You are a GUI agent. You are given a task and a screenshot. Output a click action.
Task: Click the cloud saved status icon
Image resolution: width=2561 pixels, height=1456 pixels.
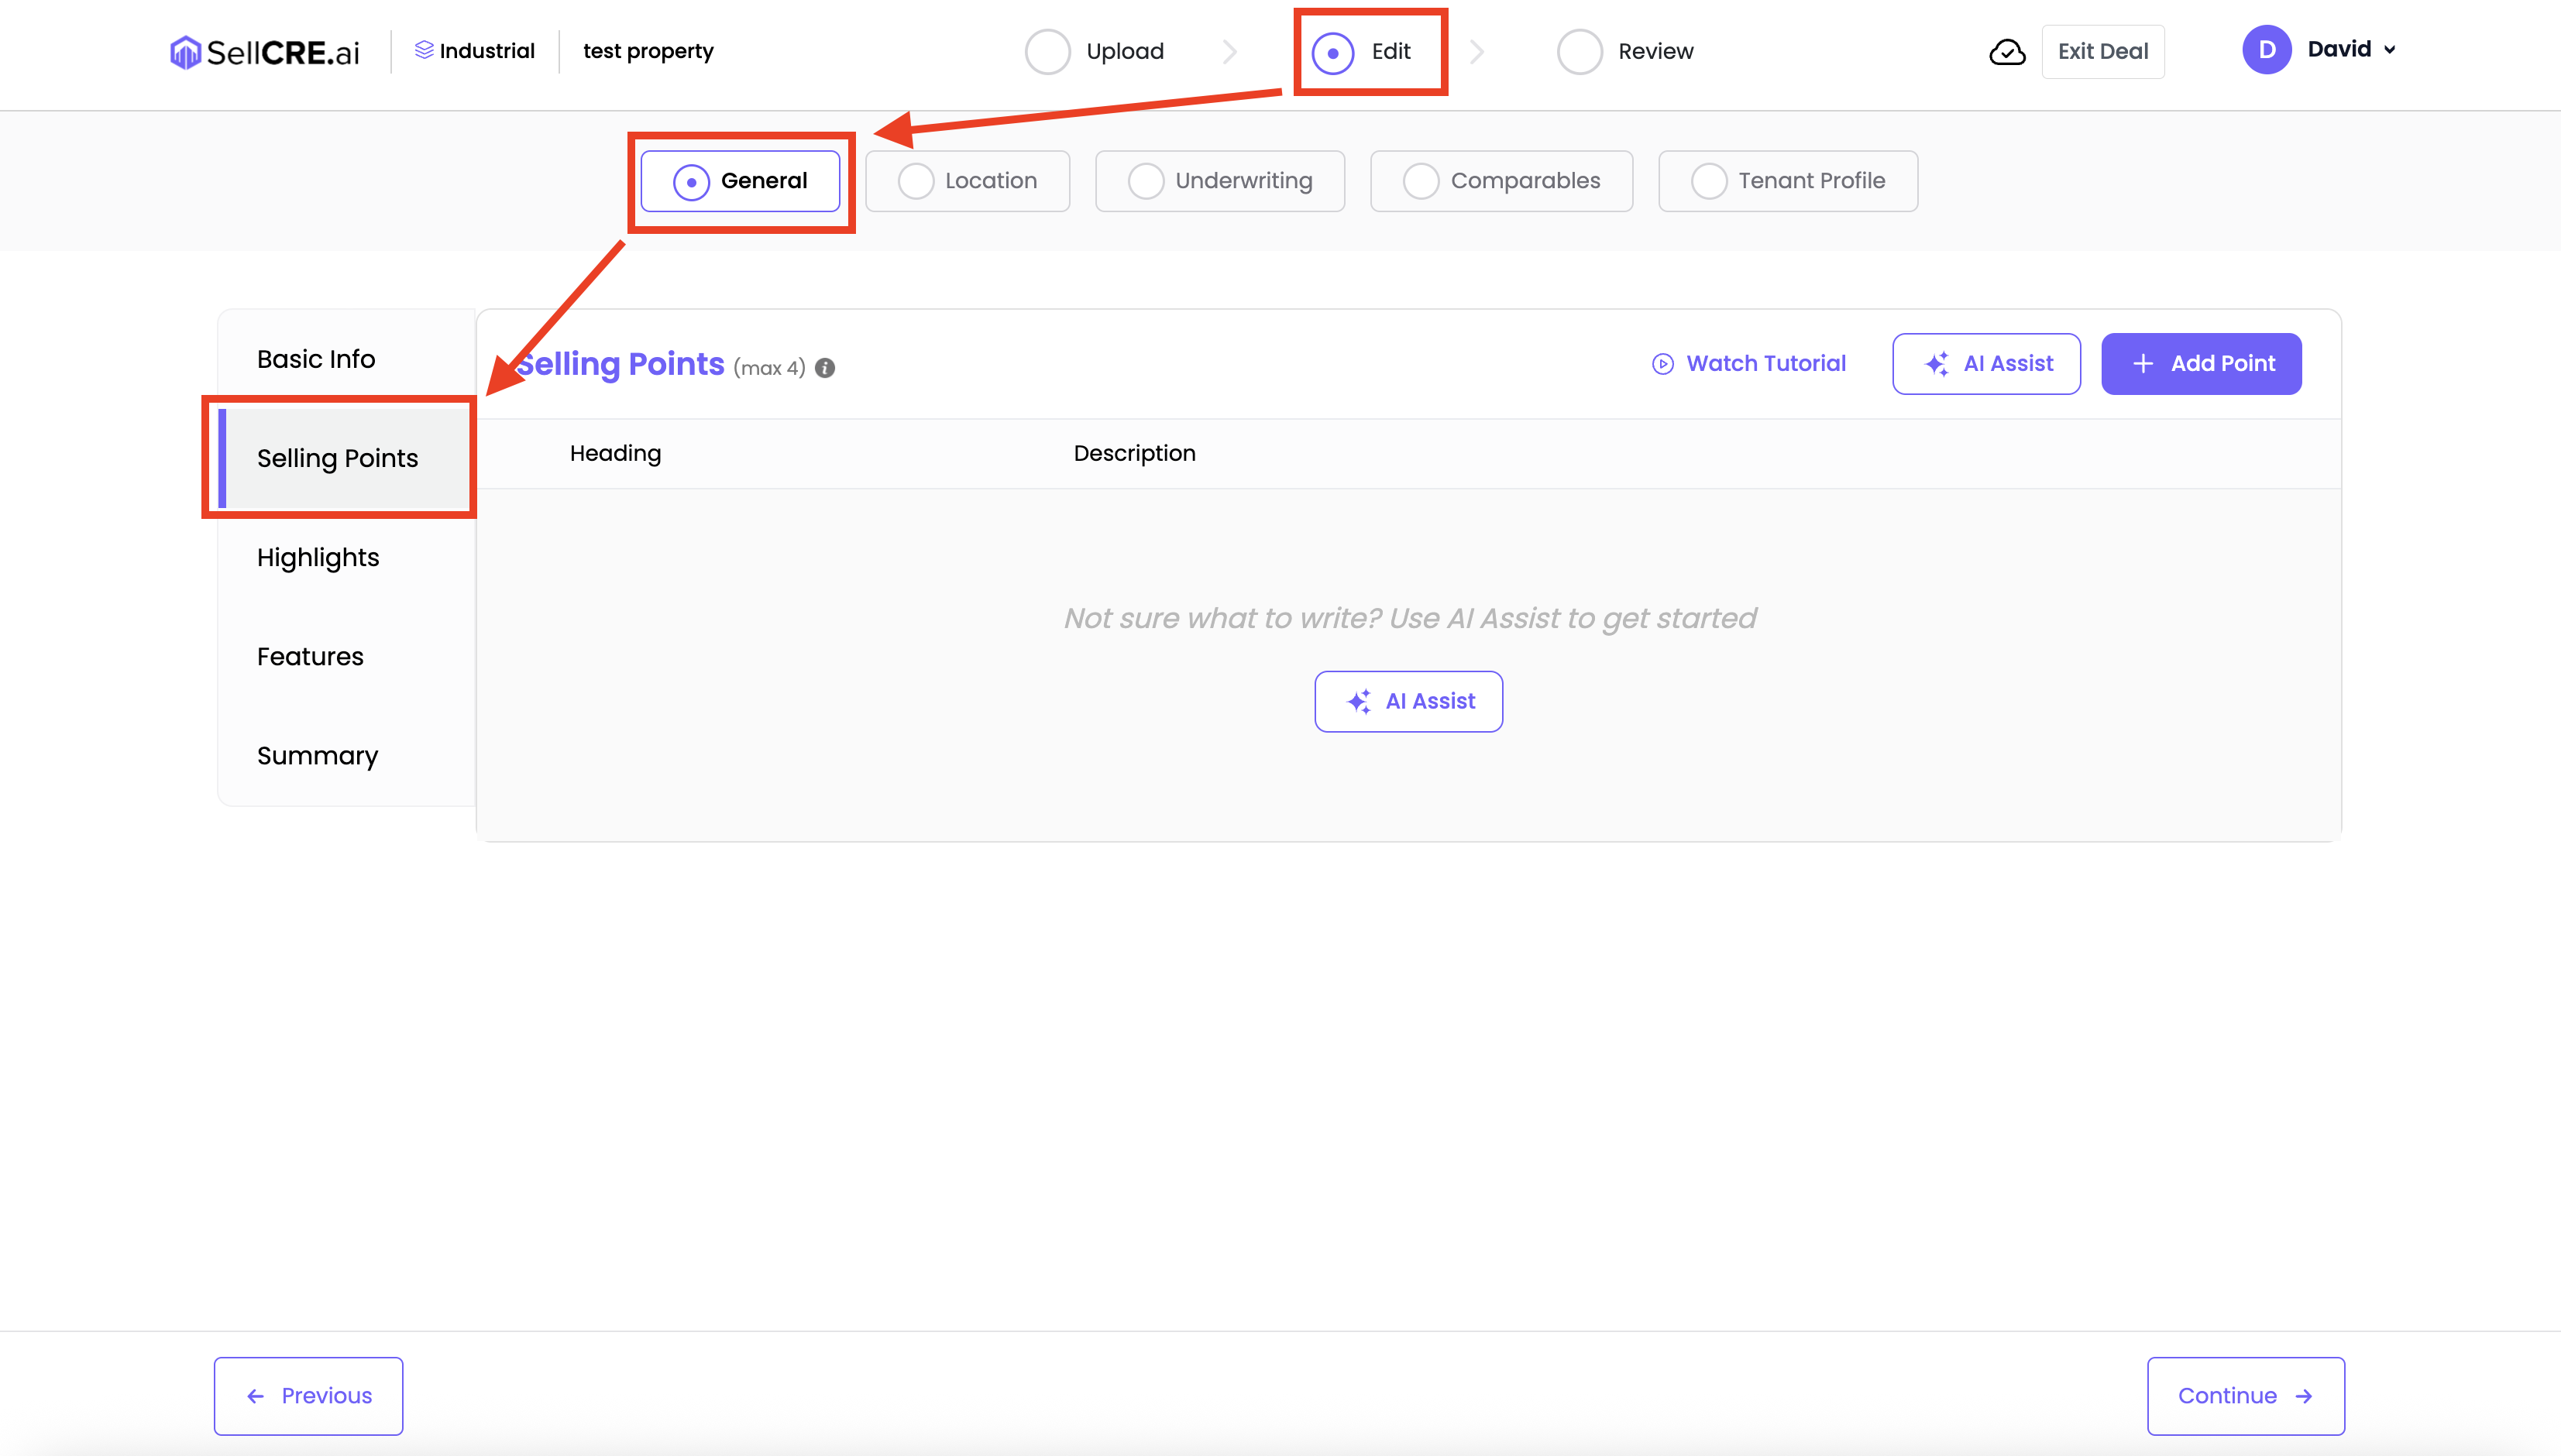tap(2006, 52)
